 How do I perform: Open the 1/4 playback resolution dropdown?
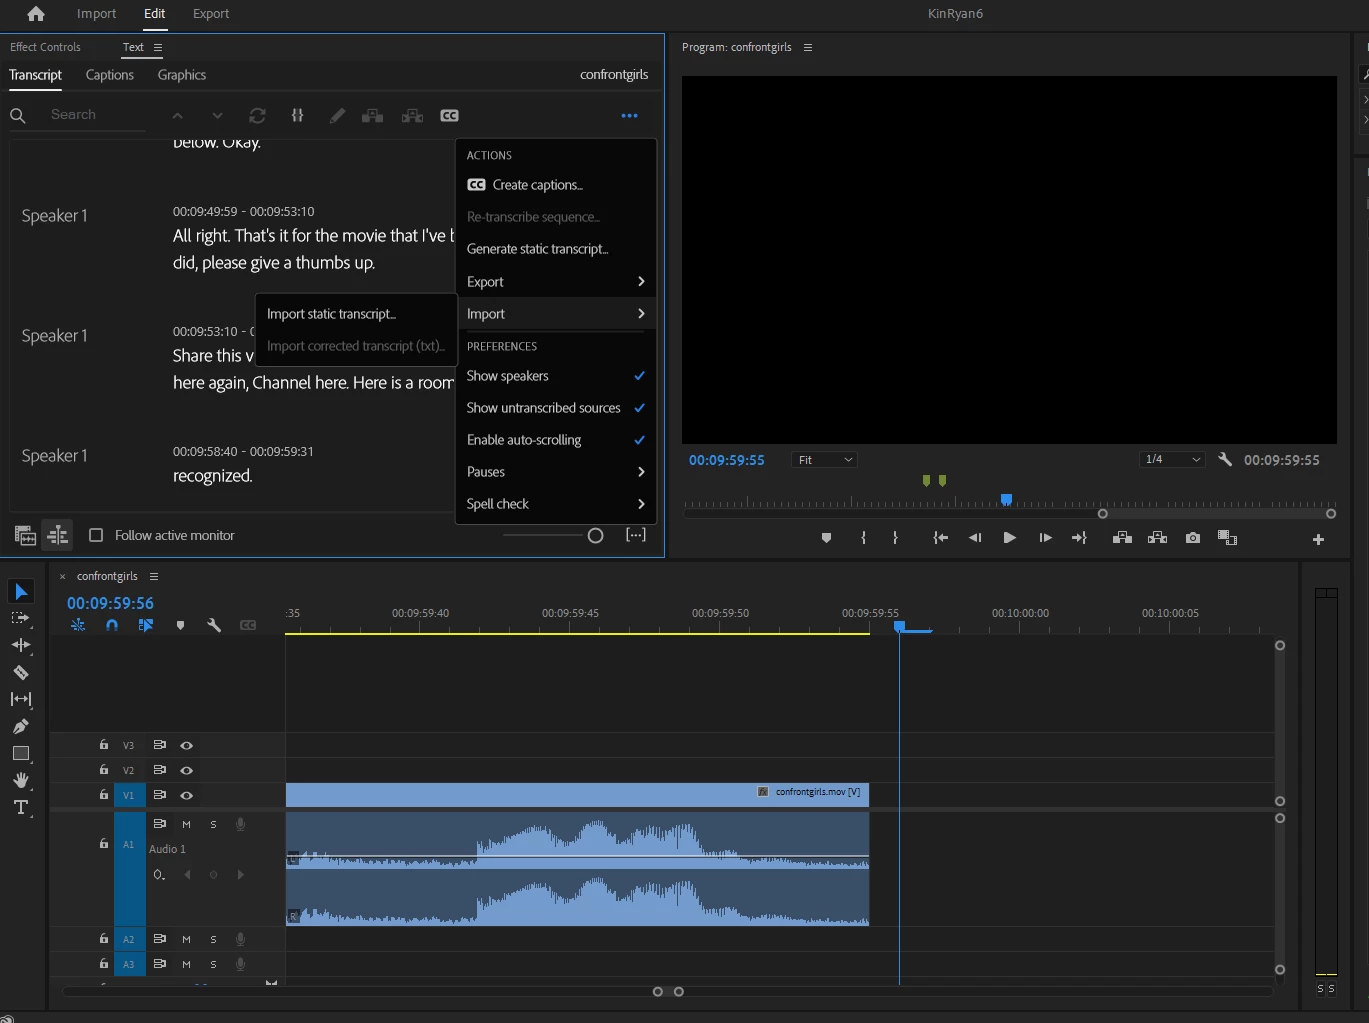(x=1172, y=460)
